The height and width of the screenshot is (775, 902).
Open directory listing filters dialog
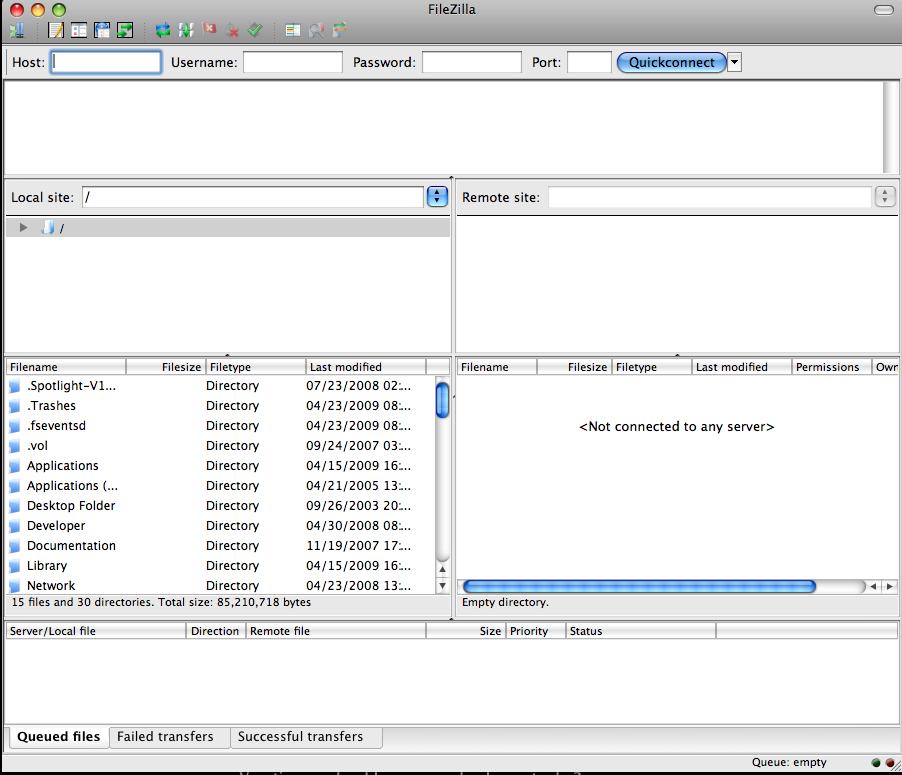(x=293, y=30)
